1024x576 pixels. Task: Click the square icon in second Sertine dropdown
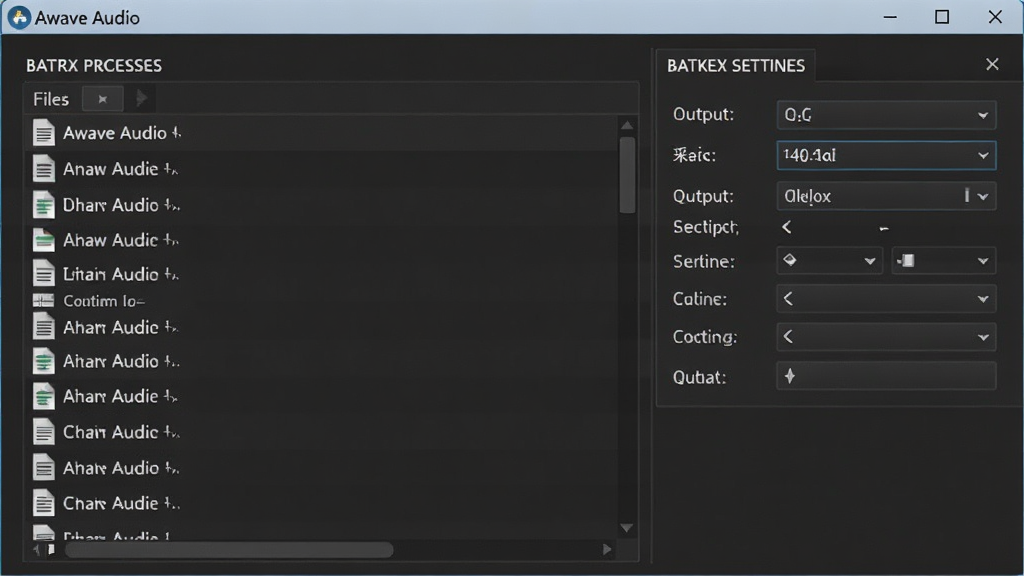pos(906,261)
